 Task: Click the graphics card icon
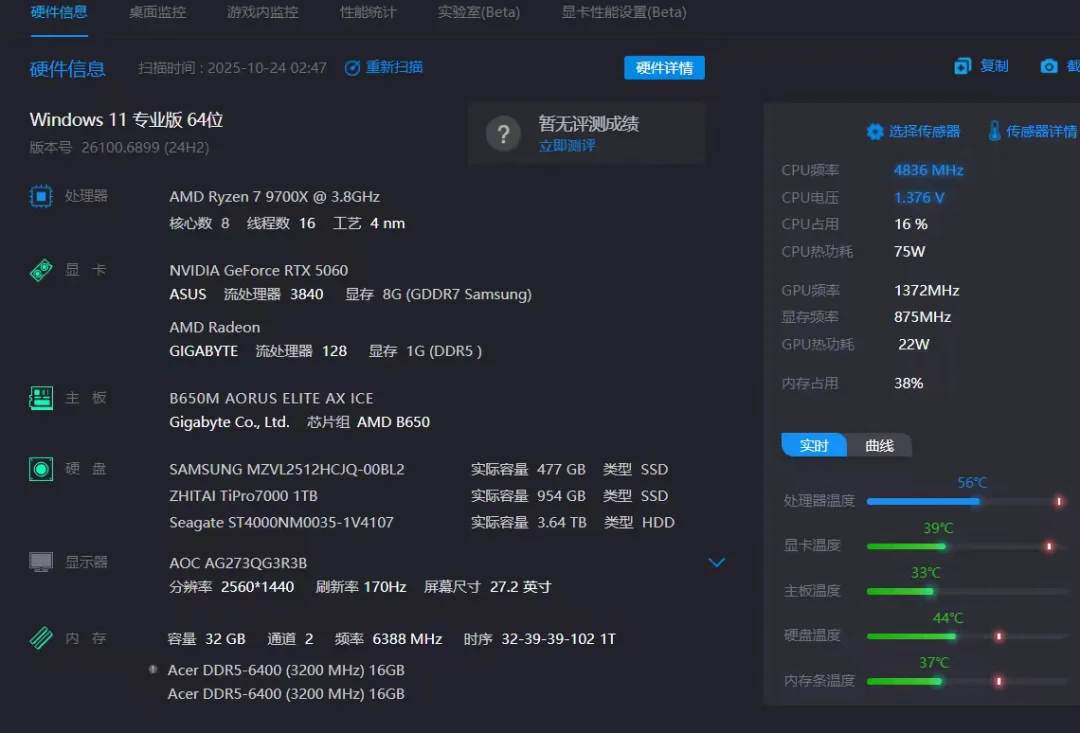tap(41, 270)
